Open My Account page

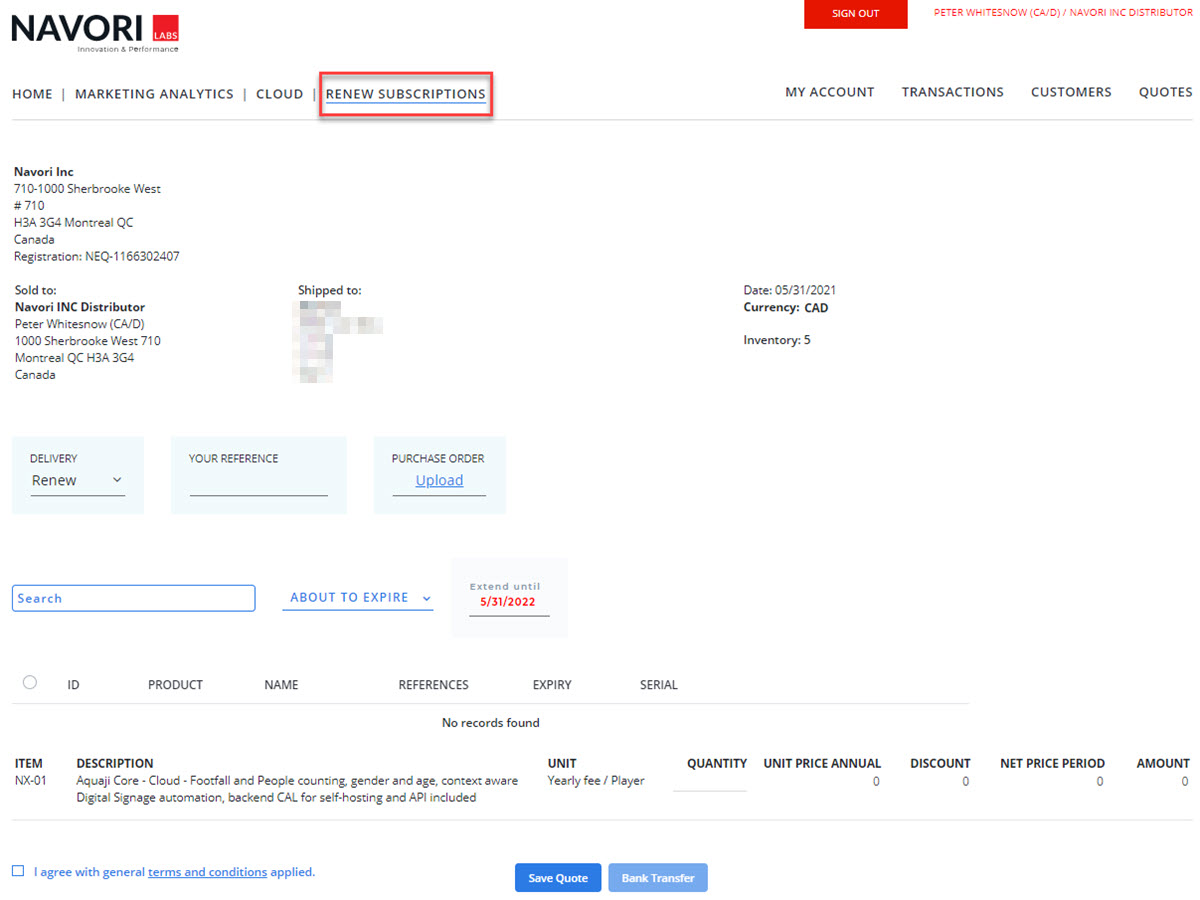829,92
